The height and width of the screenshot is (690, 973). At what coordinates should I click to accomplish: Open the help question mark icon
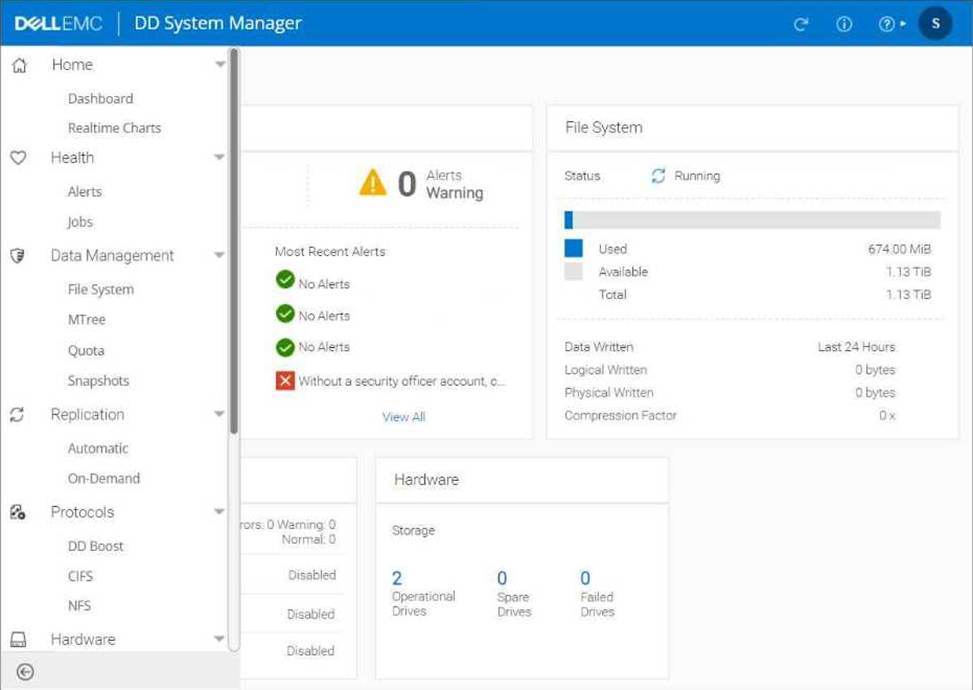pyautogui.click(x=887, y=24)
